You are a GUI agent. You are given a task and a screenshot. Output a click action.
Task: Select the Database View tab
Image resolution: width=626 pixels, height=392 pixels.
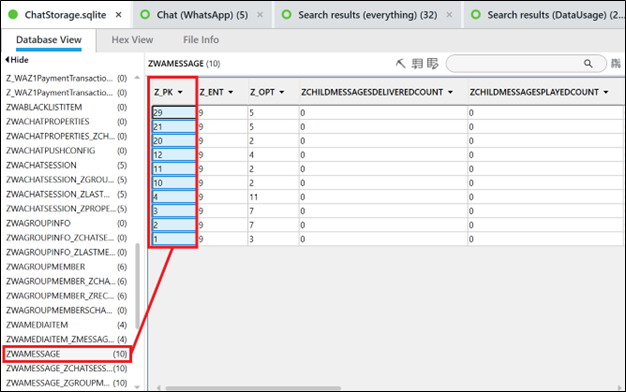49,40
